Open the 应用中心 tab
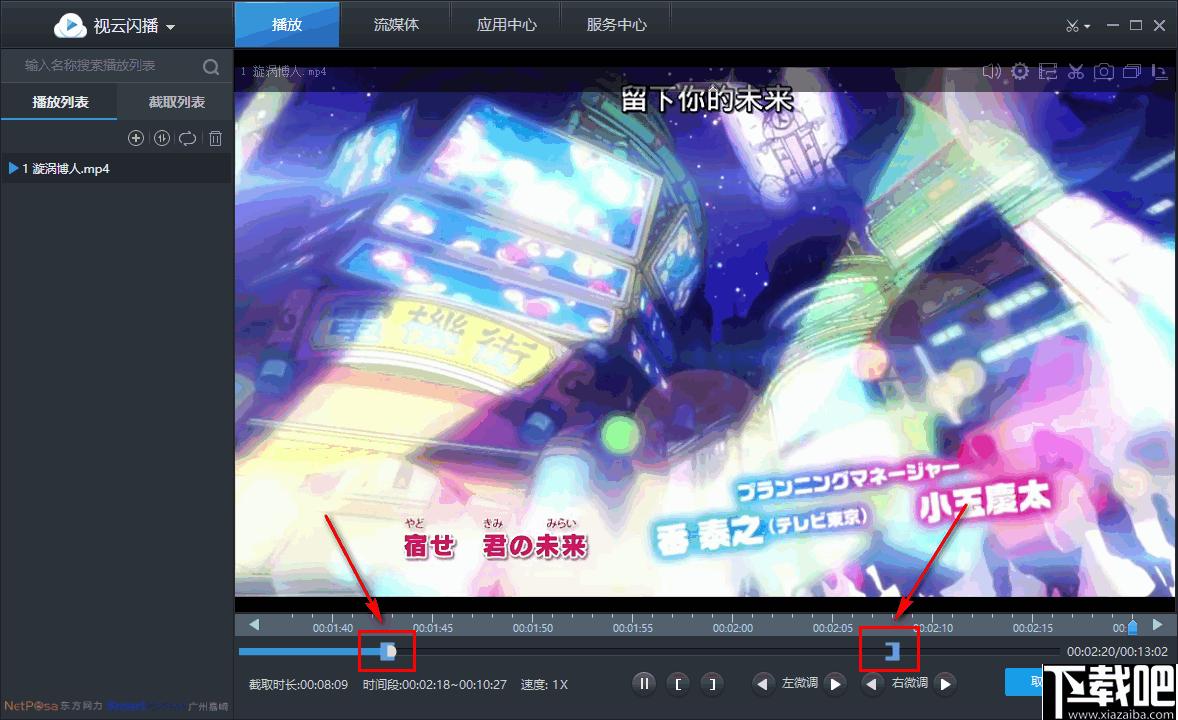Image resolution: width=1178 pixels, height=720 pixels. pos(506,25)
